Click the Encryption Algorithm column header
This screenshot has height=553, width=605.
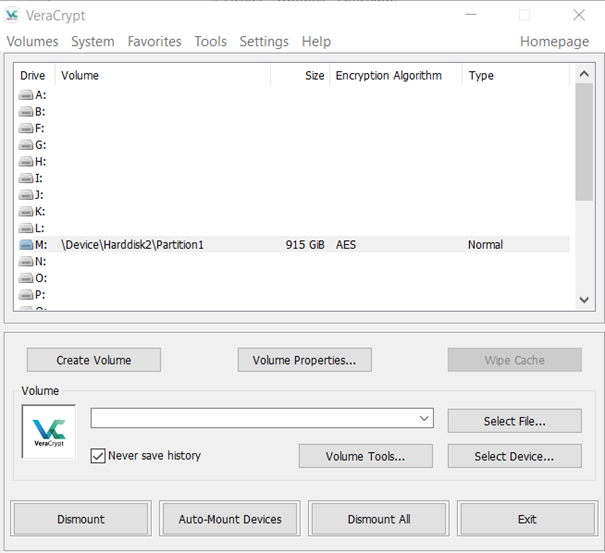(x=396, y=75)
